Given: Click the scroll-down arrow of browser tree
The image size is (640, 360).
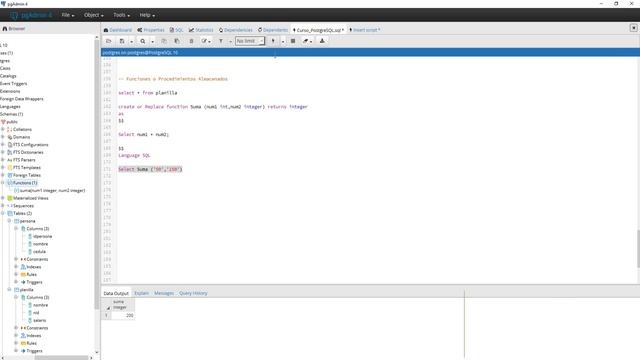Looking at the screenshot, I should coord(97,352).
